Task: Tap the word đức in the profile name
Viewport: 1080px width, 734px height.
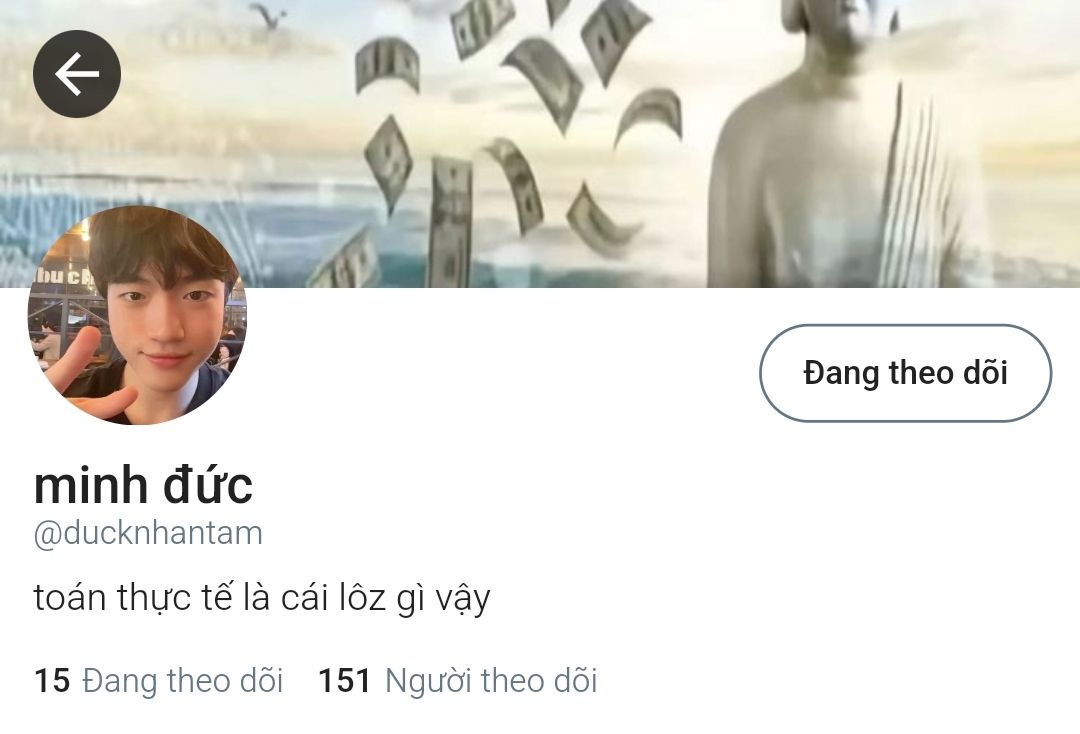Action: pyautogui.click(x=207, y=485)
